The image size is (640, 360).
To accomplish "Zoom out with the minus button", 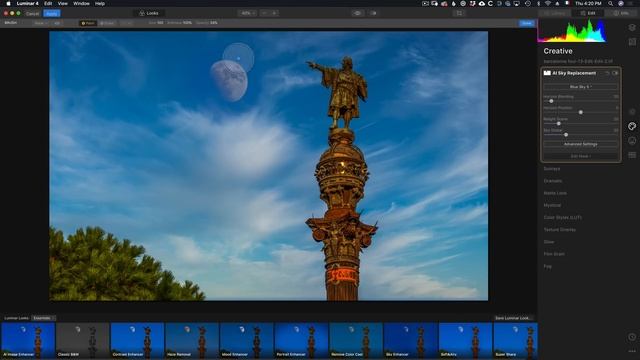I will point(264,13).
